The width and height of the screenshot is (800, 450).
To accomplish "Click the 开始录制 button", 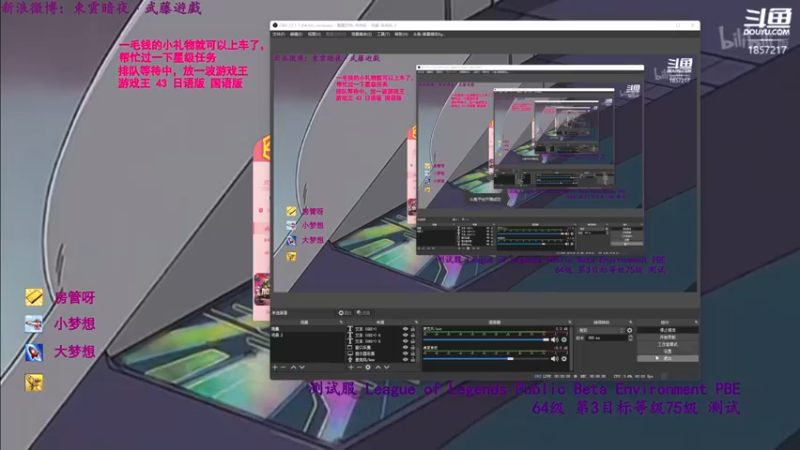I will click(668, 337).
